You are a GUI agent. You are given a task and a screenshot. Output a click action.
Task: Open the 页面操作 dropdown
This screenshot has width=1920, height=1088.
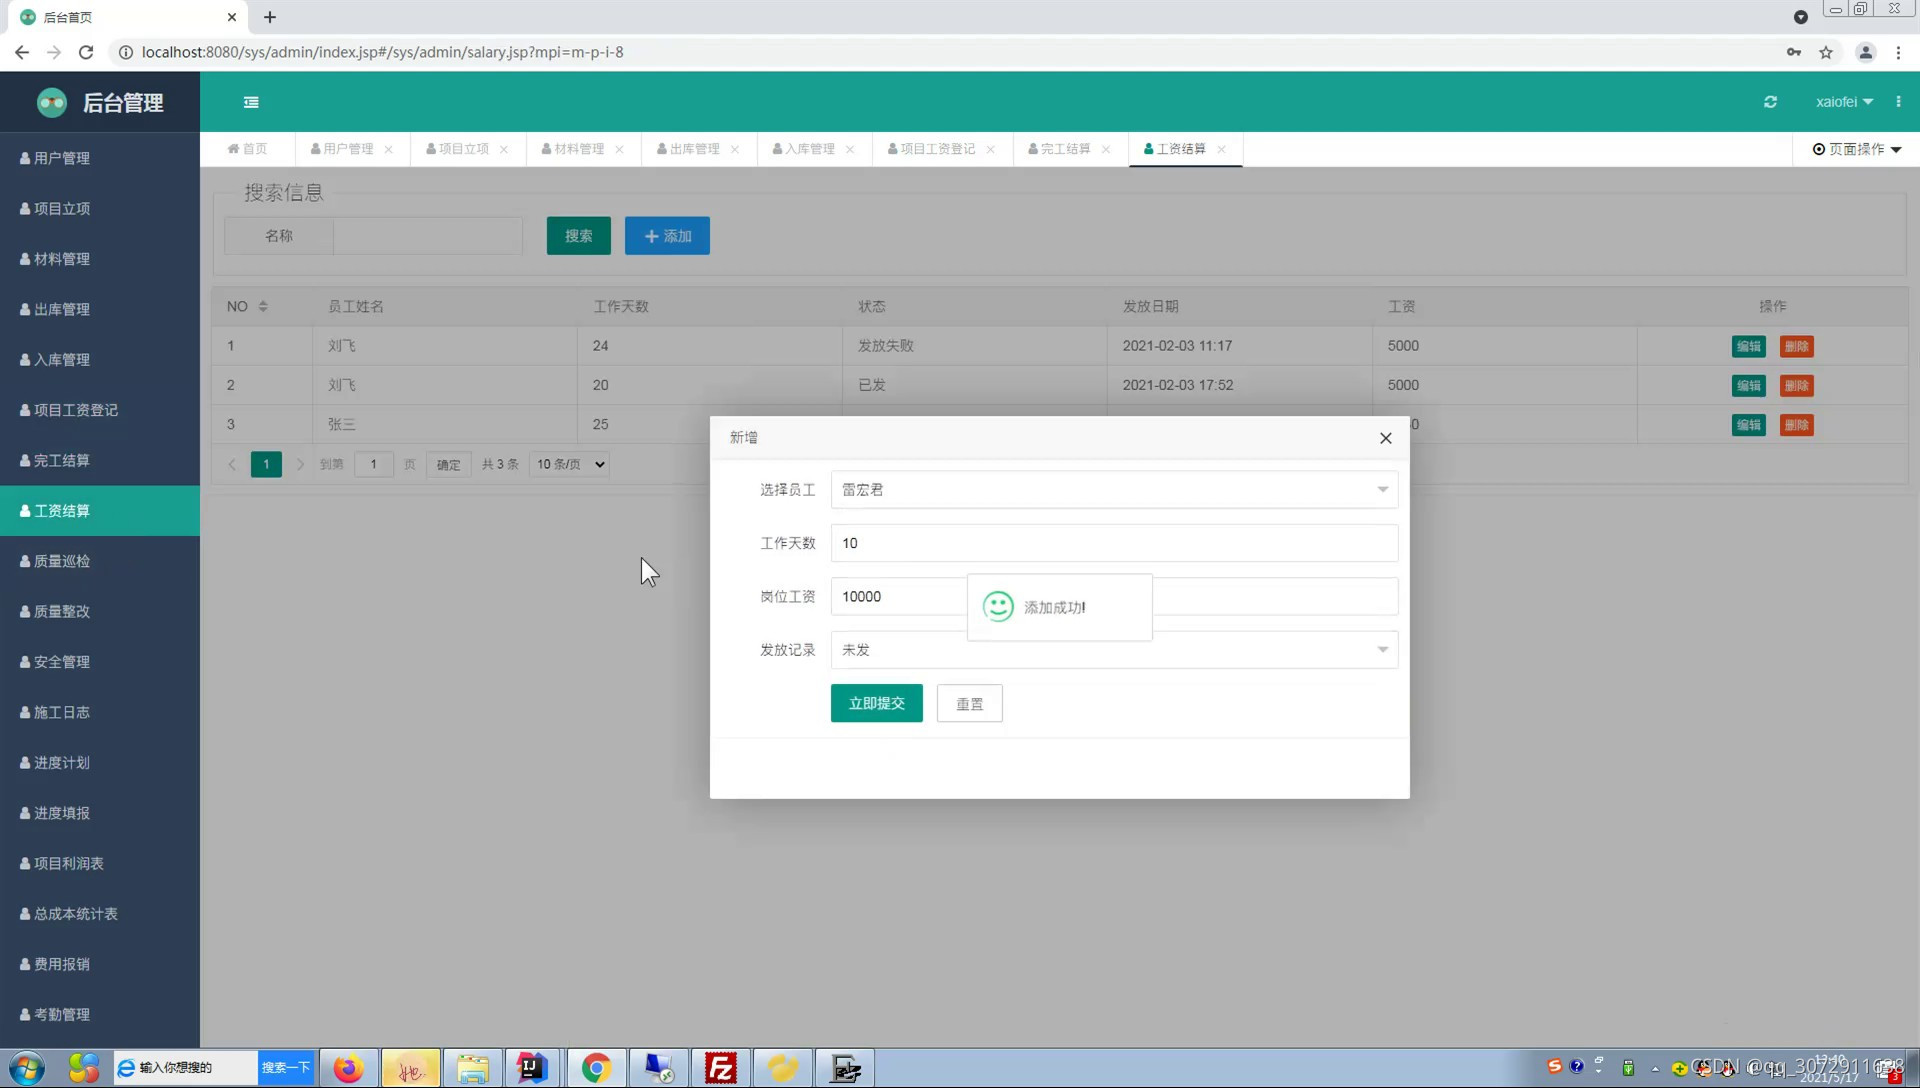point(1857,149)
